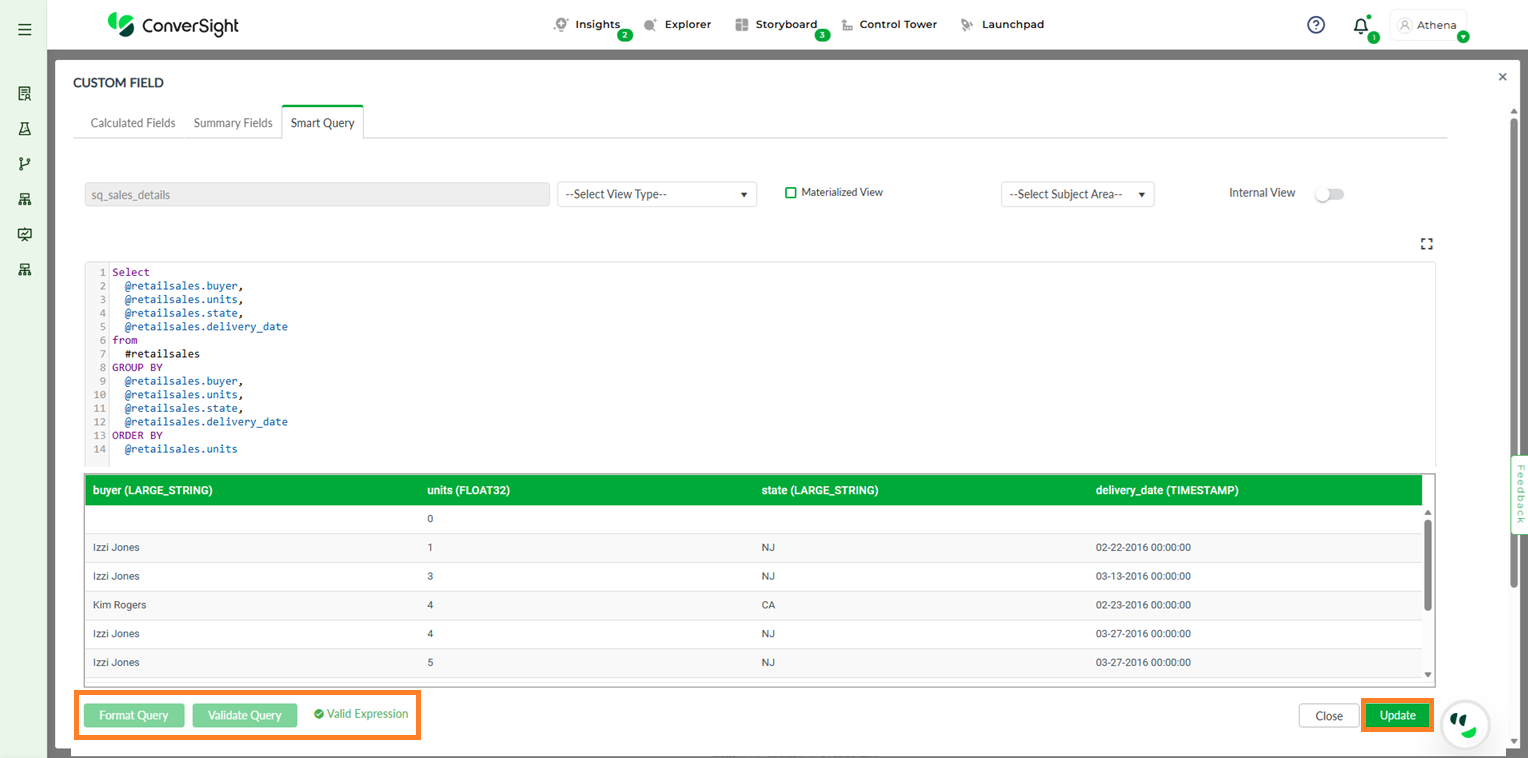This screenshot has height=758, width=1528.
Task: Expand query editor to fullscreen
Action: pyautogui.click(x=1427, y=244)
